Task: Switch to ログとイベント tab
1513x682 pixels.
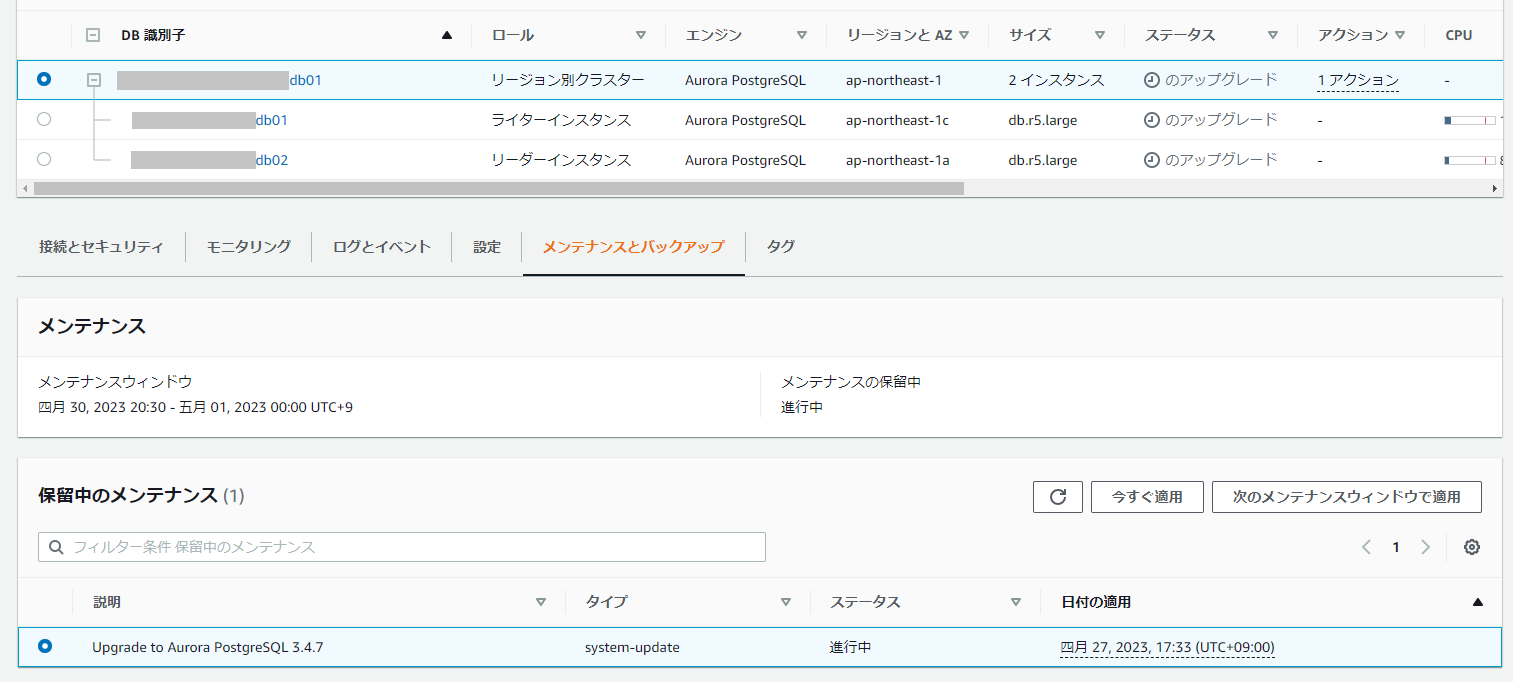Action: click(382, 246)
